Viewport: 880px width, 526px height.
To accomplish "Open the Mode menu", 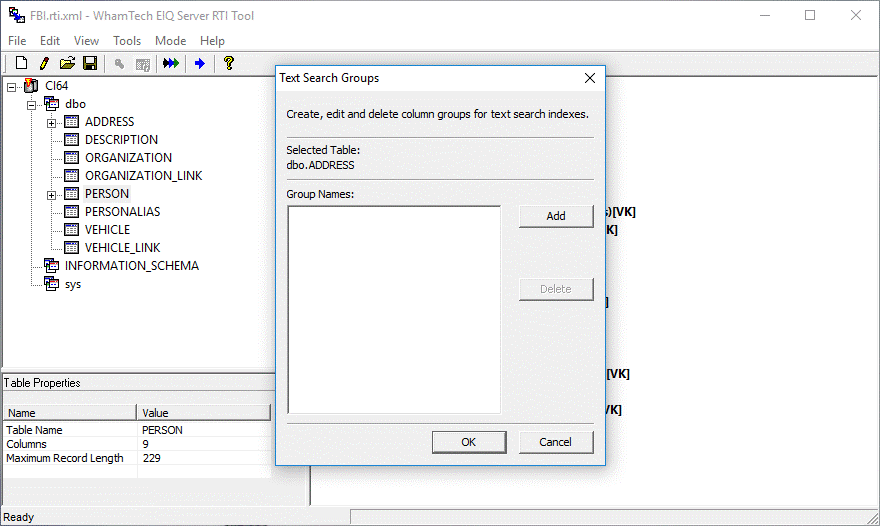I will pos(170,41).
